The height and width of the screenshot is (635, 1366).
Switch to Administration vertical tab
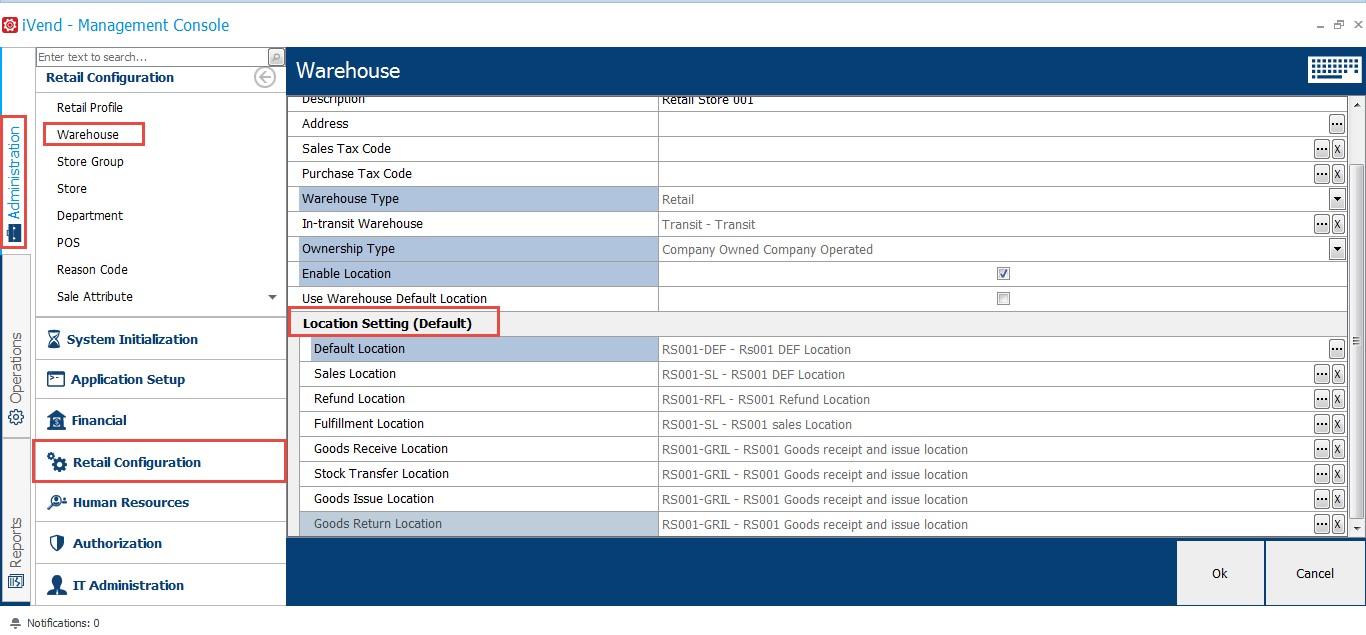(x=16, y=182)
